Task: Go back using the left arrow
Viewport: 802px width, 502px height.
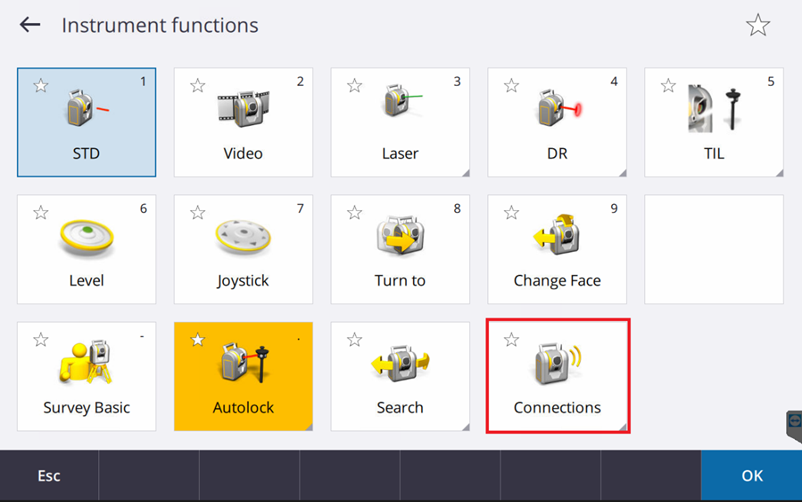Action: tap(30, 25)
